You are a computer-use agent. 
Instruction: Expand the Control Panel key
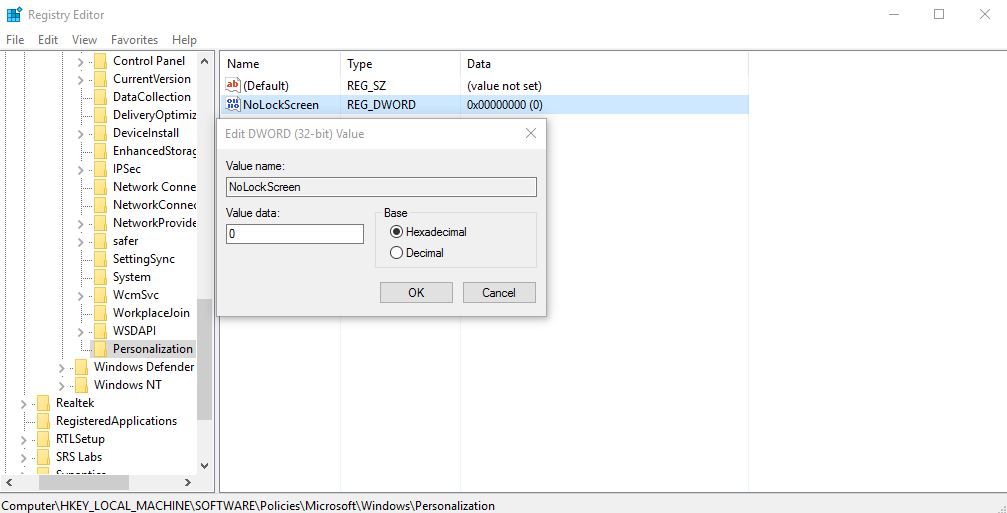coord(80,62)
